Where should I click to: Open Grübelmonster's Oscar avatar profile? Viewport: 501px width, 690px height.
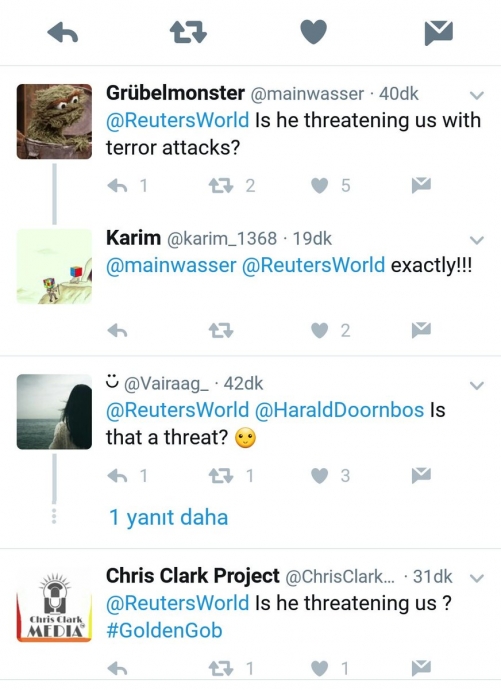point(54,121)
